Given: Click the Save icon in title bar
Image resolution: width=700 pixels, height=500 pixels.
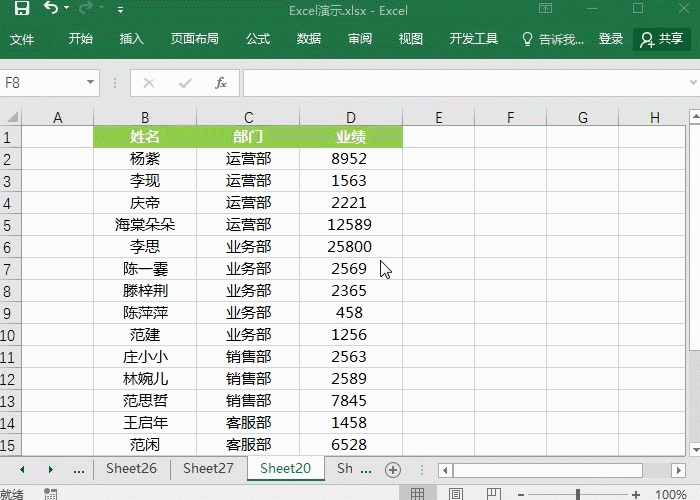Looking at the screenshot, I should click(x=21, y=10).
